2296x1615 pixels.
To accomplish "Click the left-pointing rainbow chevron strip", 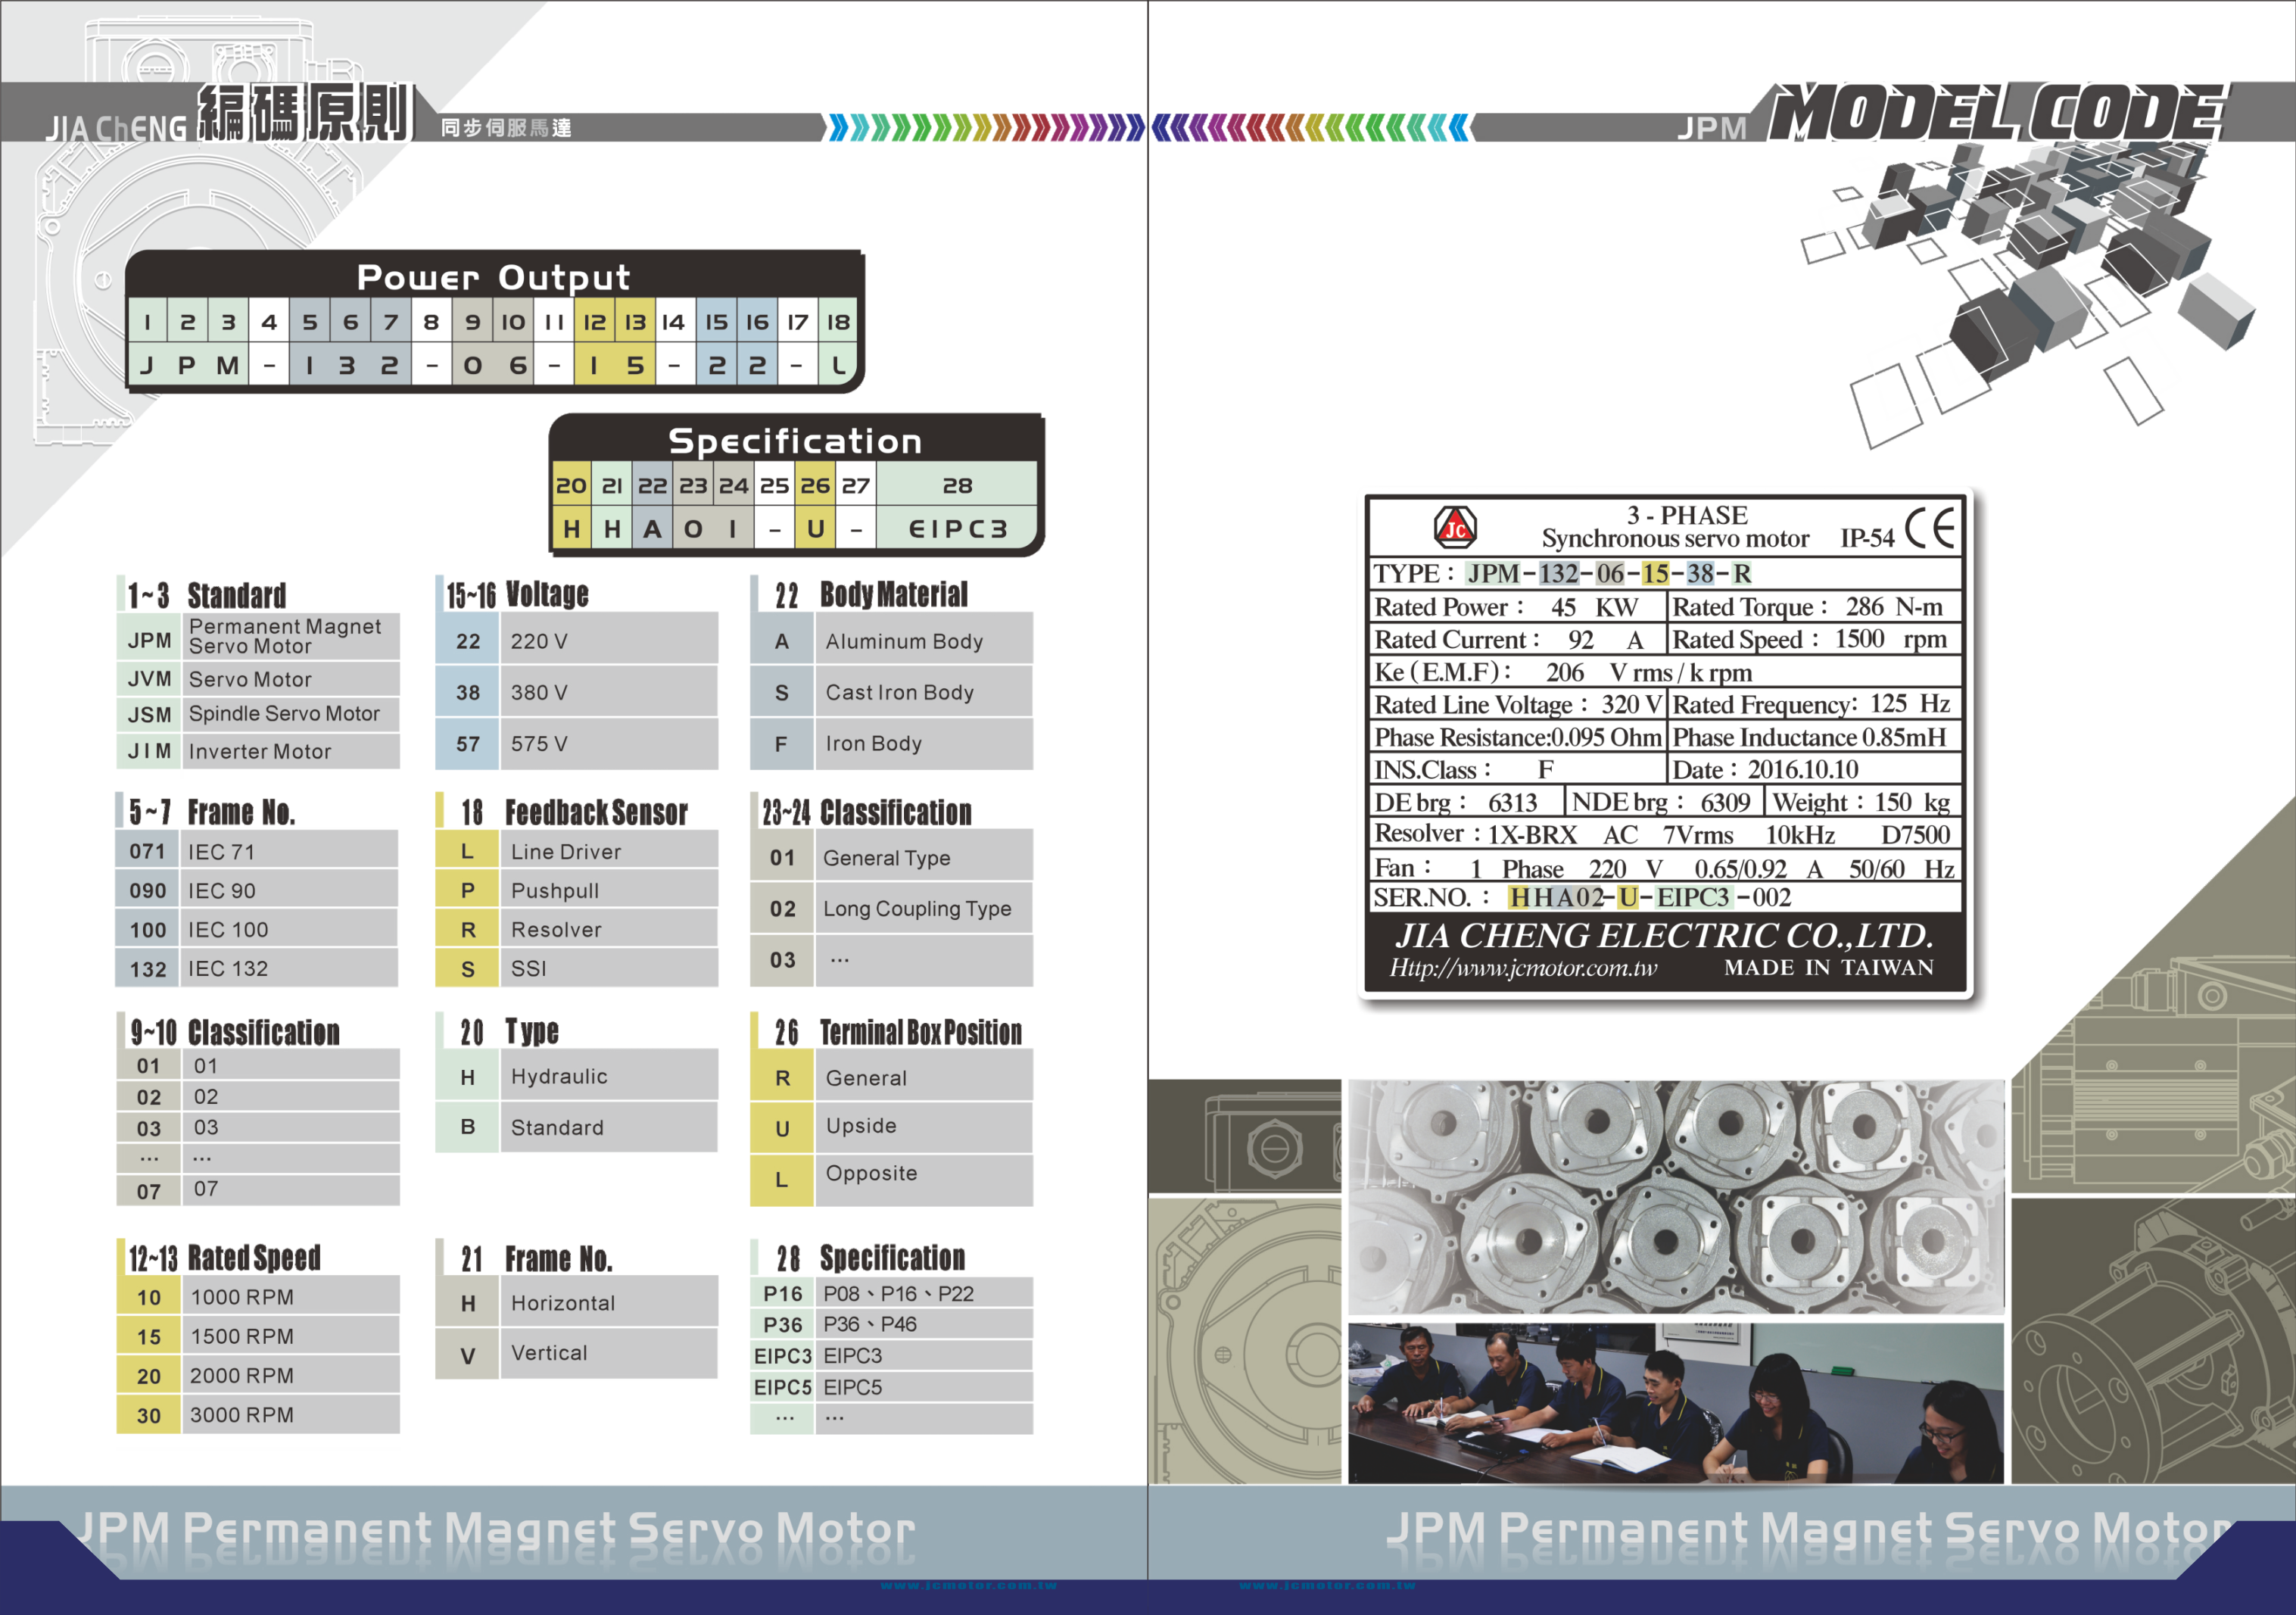I will 1310,128.
